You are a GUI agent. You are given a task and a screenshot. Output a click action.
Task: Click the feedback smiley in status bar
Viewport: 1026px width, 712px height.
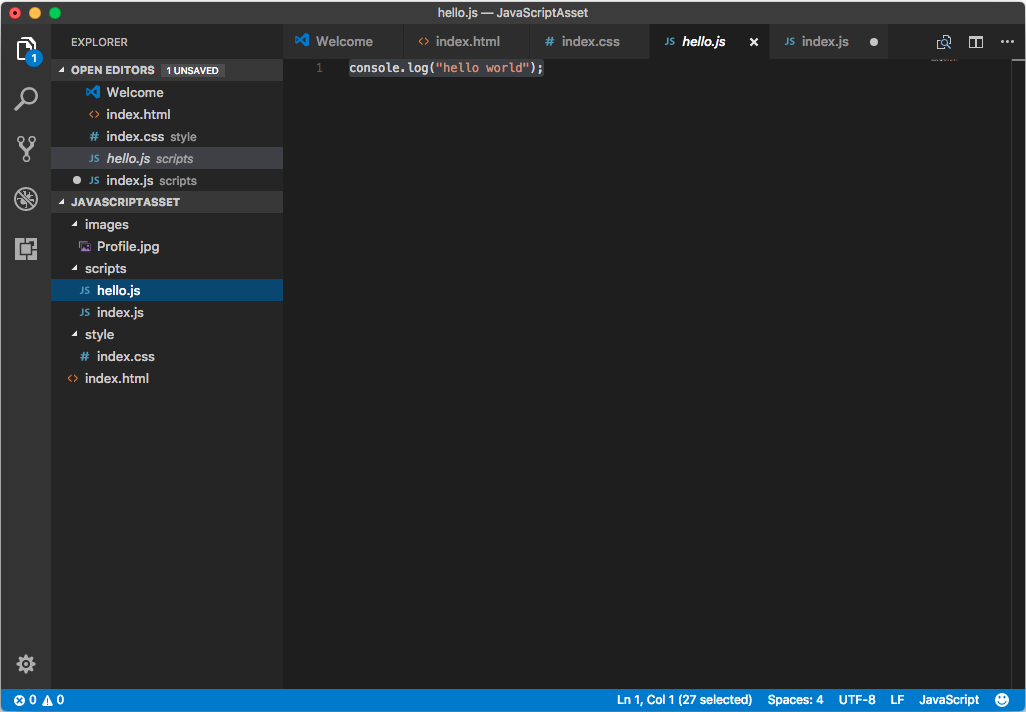pyautogui.click(x=1002, y=700)
